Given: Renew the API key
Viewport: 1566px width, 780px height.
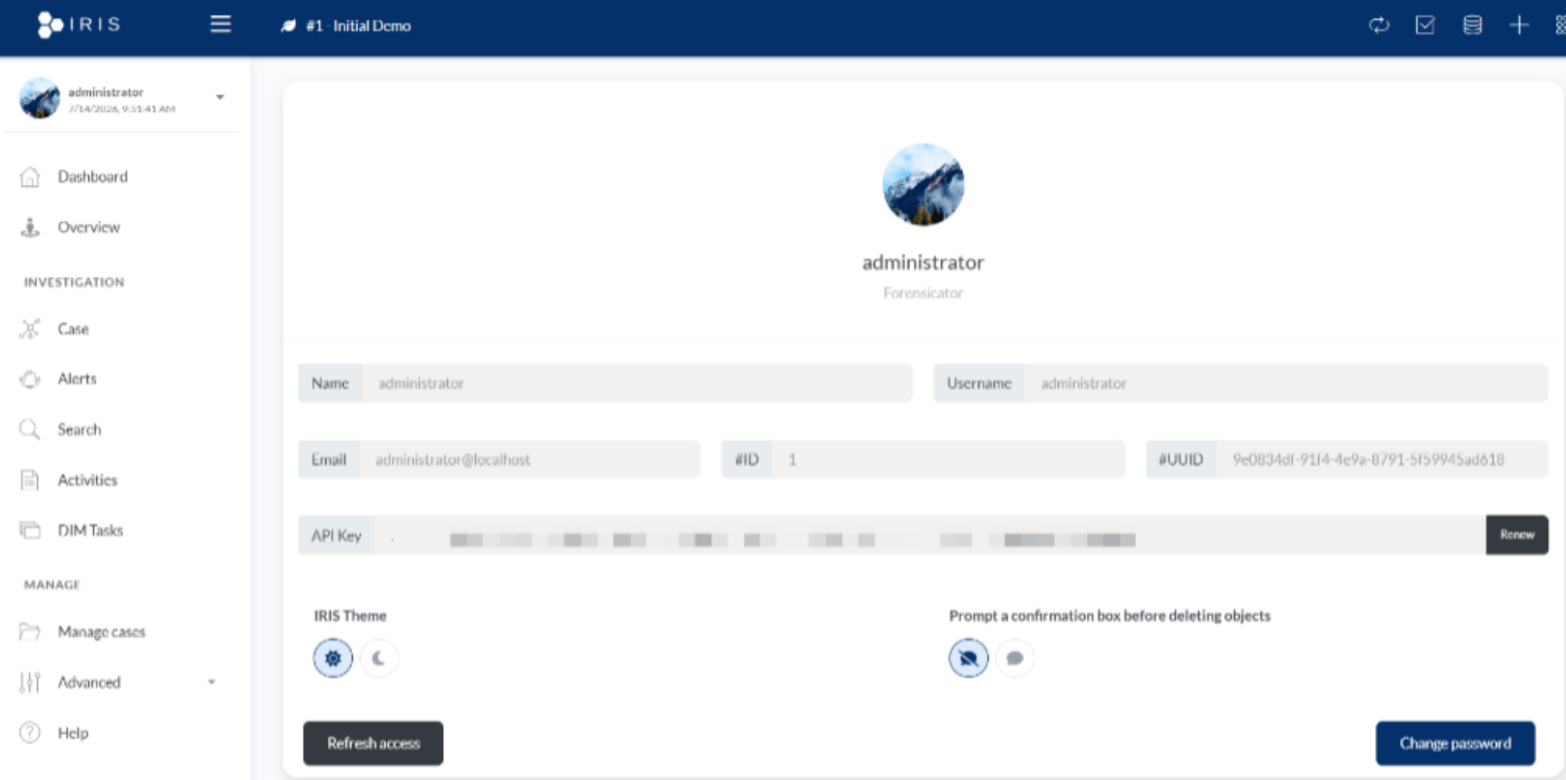Looking at the screenshot, I should (x=1517, y=535).
